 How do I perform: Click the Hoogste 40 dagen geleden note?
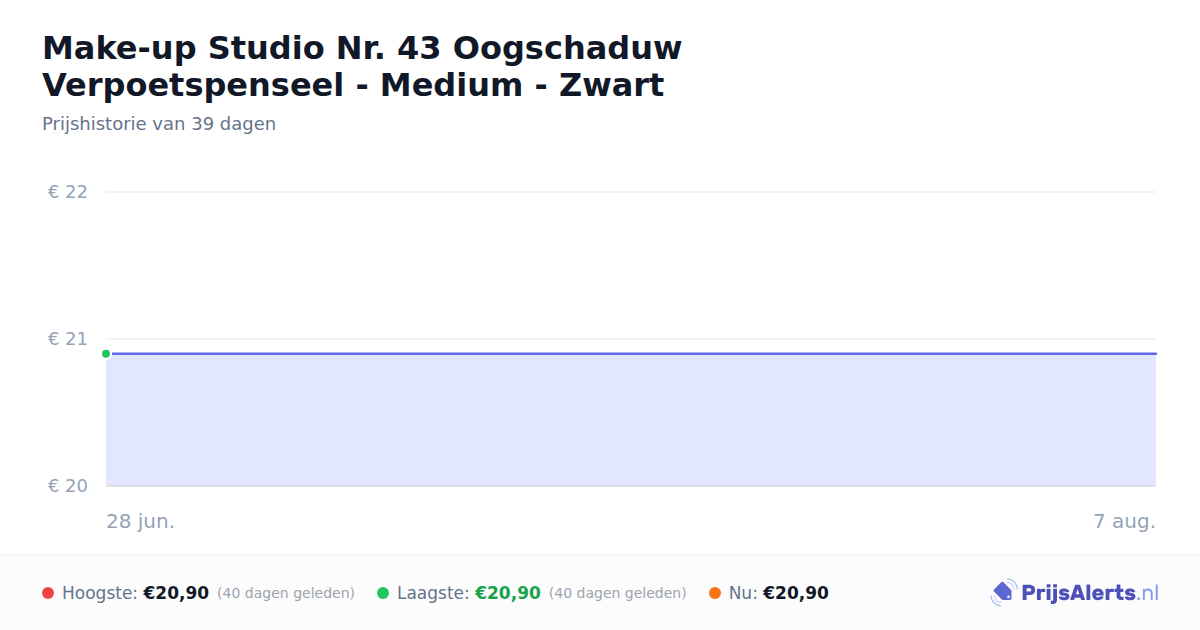click(x=286, y=593)
